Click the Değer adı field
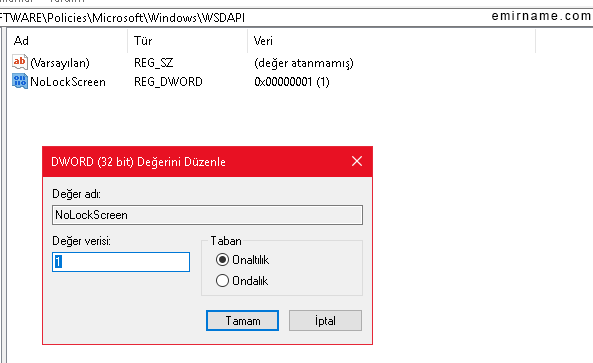 (x=207, y=215)
